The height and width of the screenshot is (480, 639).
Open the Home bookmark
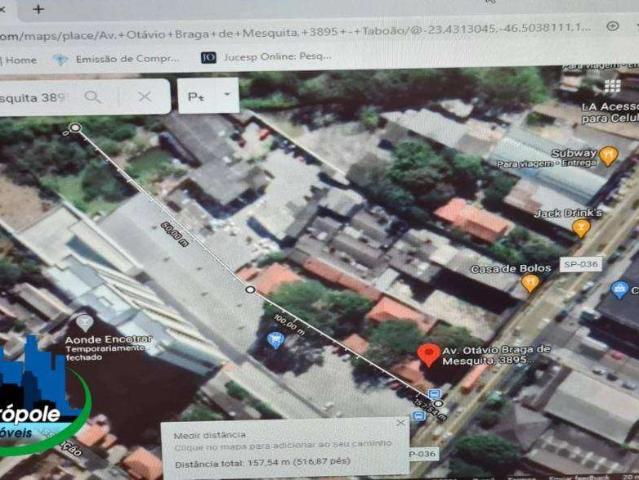pos(19,60)
